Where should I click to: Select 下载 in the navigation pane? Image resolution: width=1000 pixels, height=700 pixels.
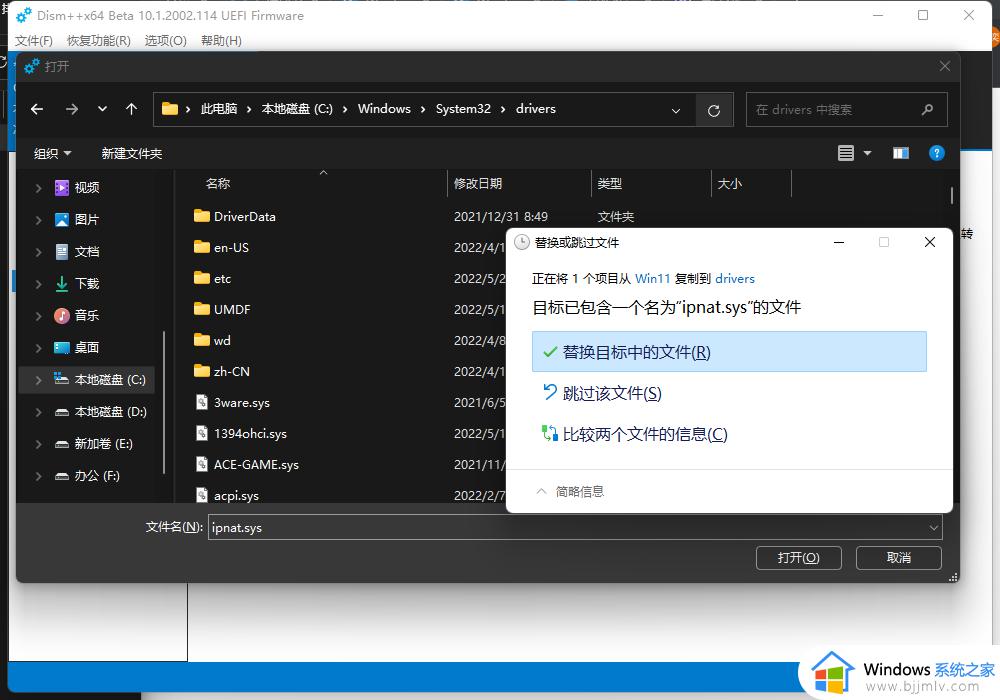coord(87,283)
